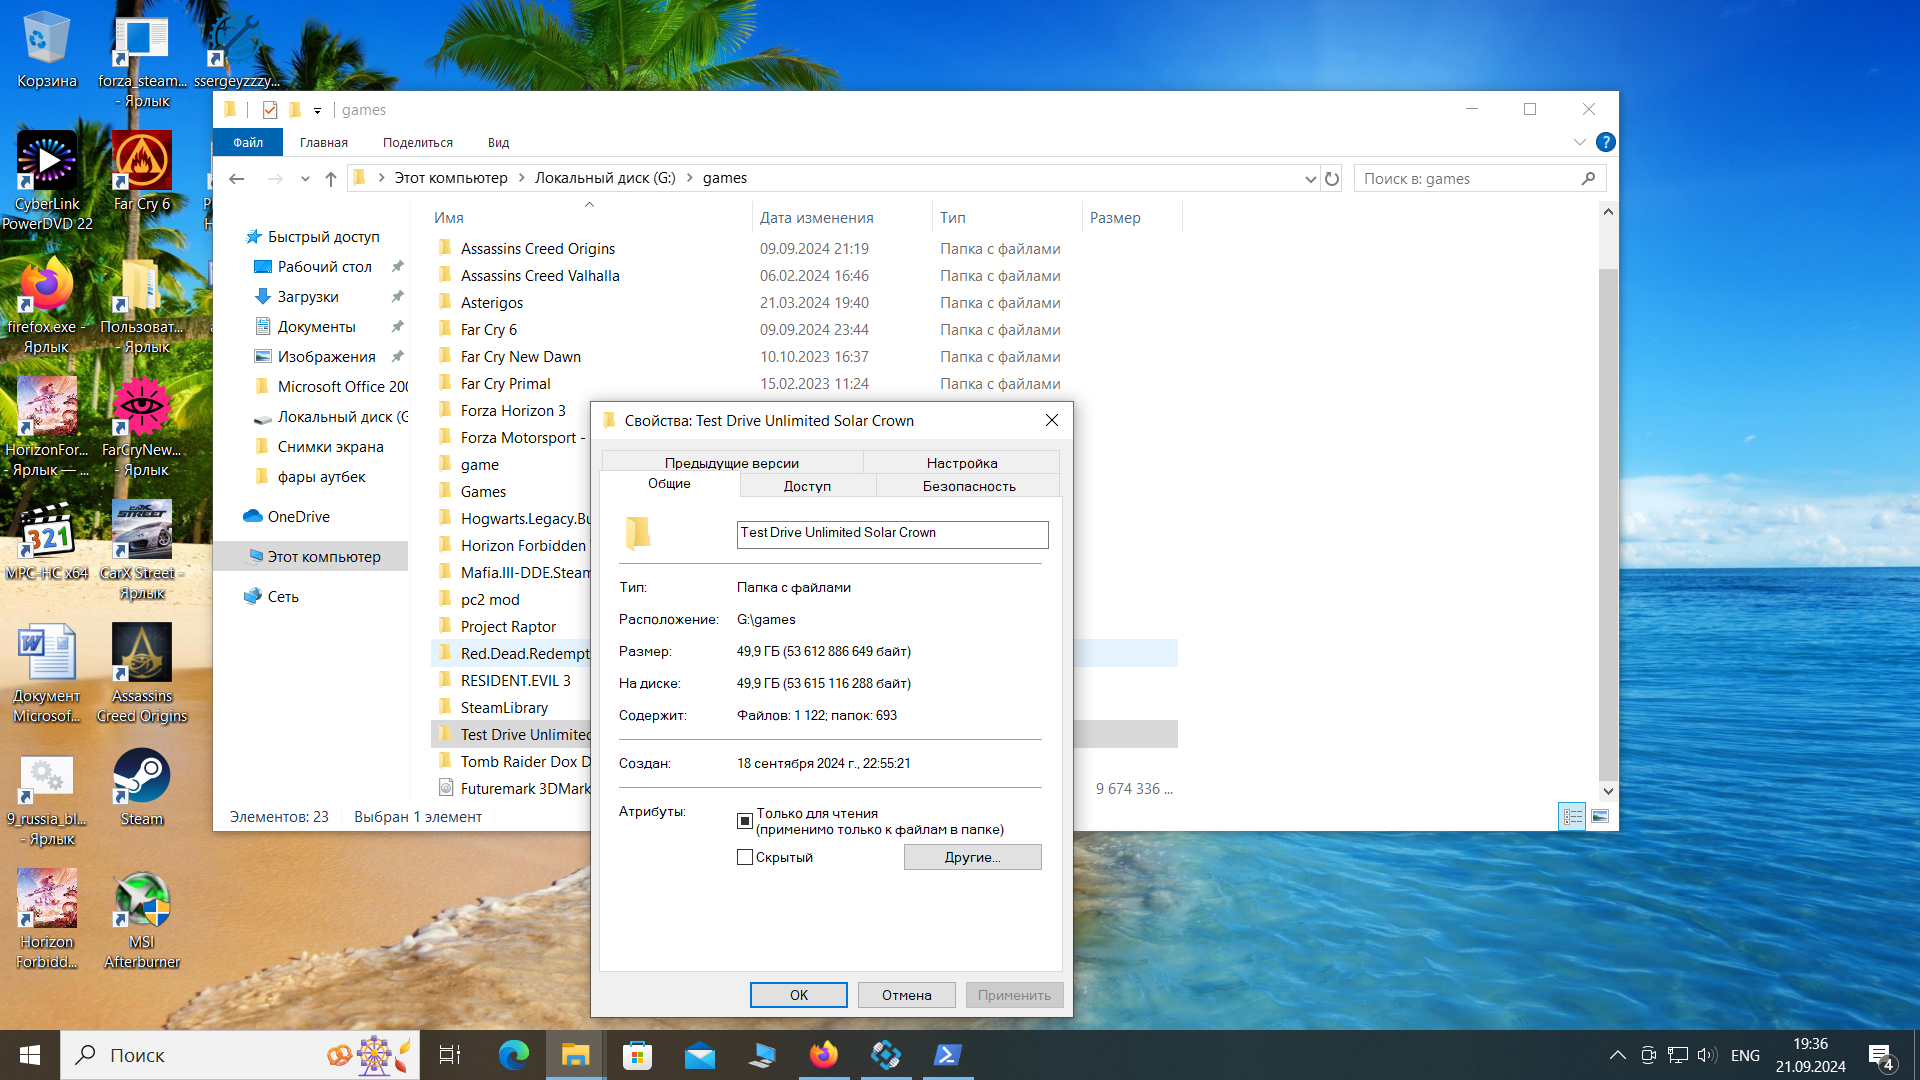Click the Refresh icon next to address bar

1332,179
